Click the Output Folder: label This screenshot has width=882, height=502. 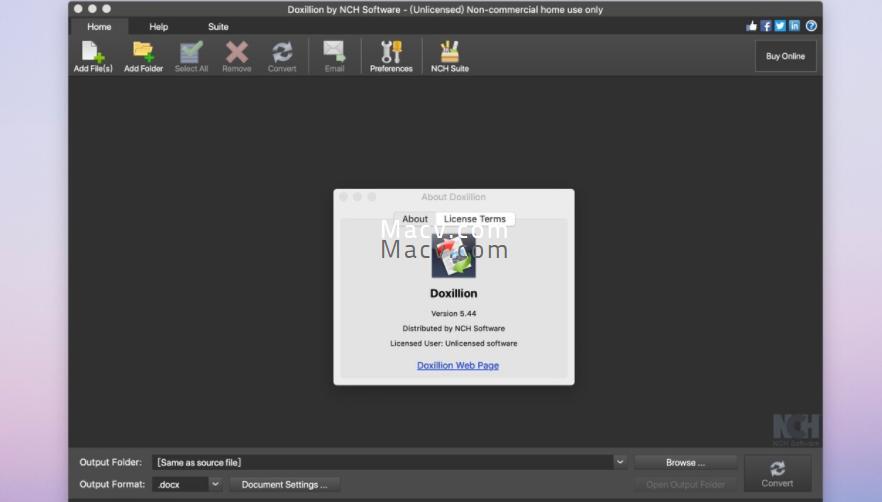pos(110,462)
